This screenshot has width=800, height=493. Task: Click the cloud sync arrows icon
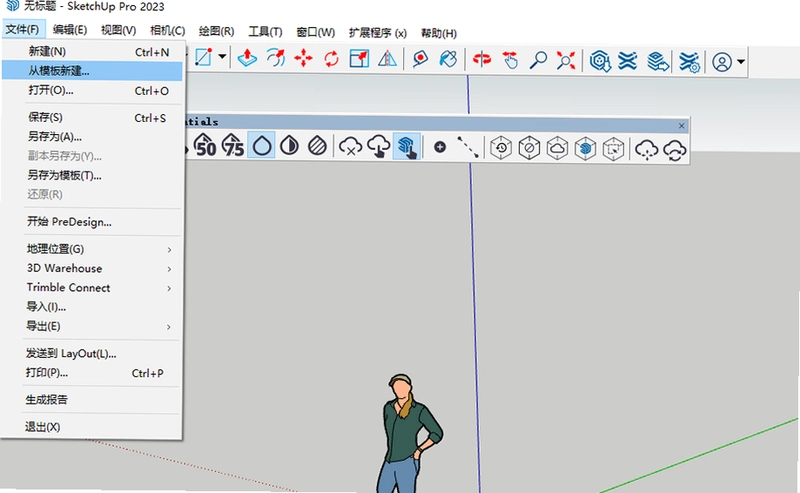674,151
